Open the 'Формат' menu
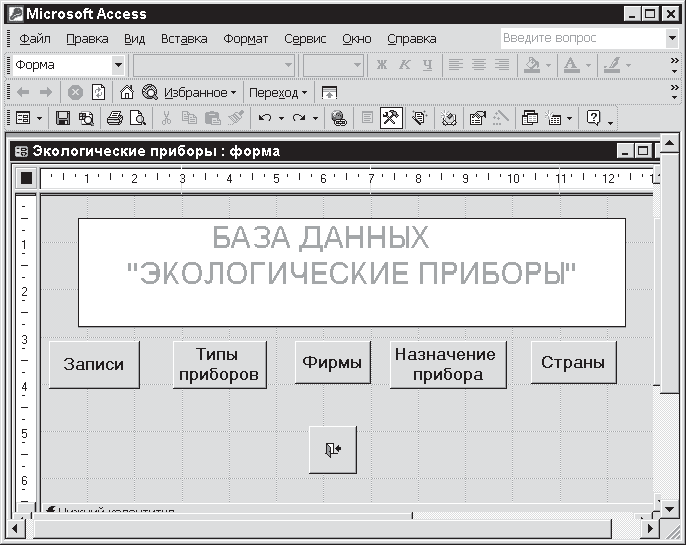Image resolution: width=686 pixels, height=545 pixels. click(245, 39)
